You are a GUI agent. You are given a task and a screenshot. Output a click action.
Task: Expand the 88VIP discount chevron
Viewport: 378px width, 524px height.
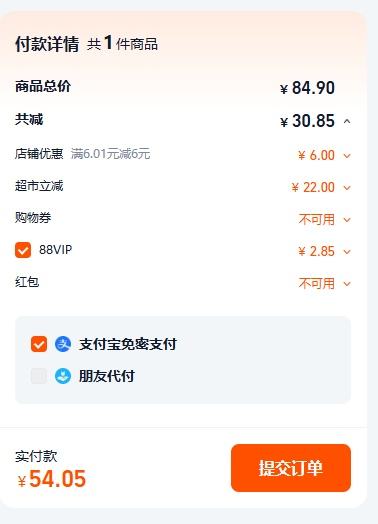(x=347, y=252)
